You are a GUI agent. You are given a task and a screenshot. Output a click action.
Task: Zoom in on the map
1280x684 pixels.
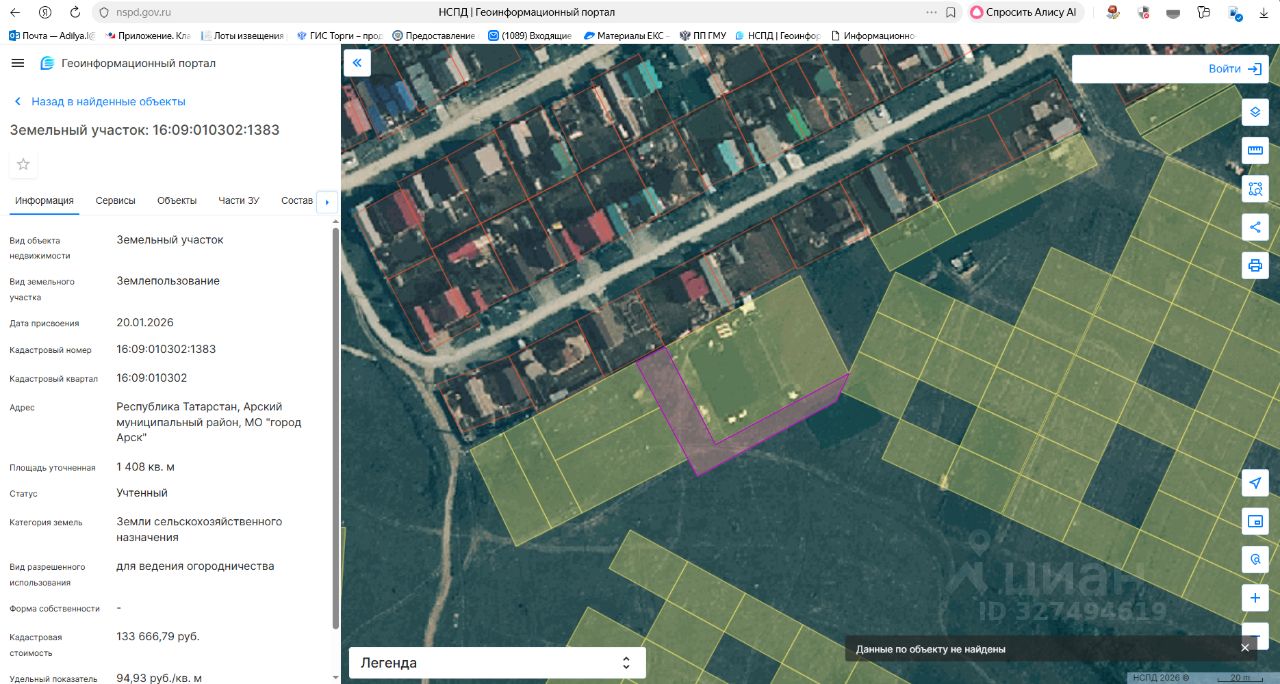[1255, 598]
